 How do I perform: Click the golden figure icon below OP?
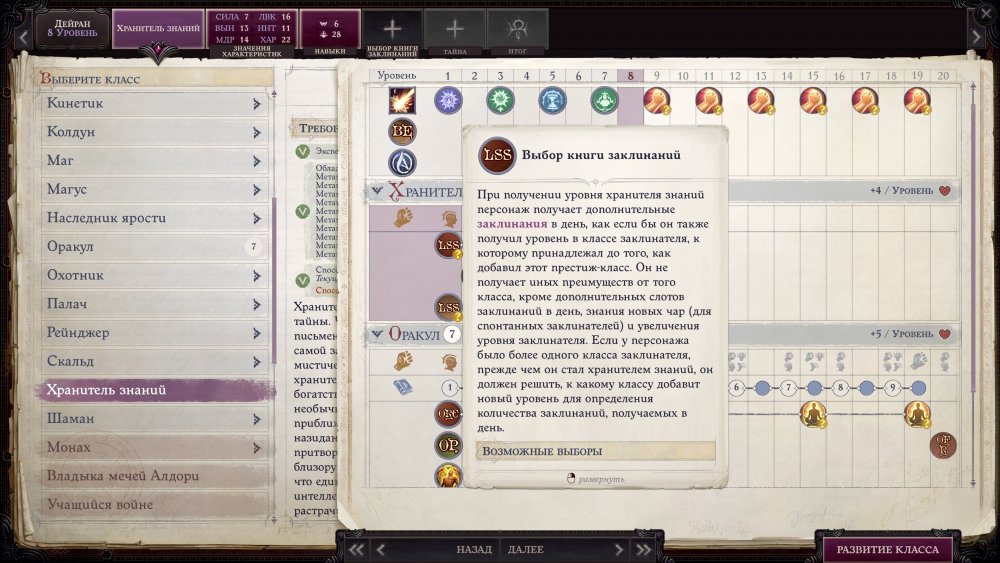tap(448, 475)
